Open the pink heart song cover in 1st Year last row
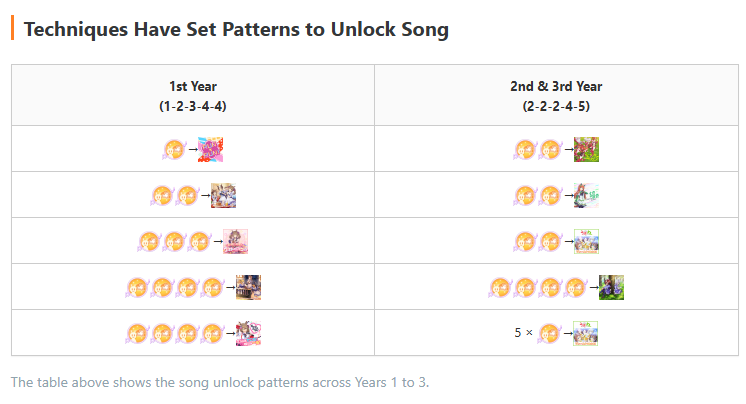This screenshot has width=746, height=404. click(x=248, y=333)
